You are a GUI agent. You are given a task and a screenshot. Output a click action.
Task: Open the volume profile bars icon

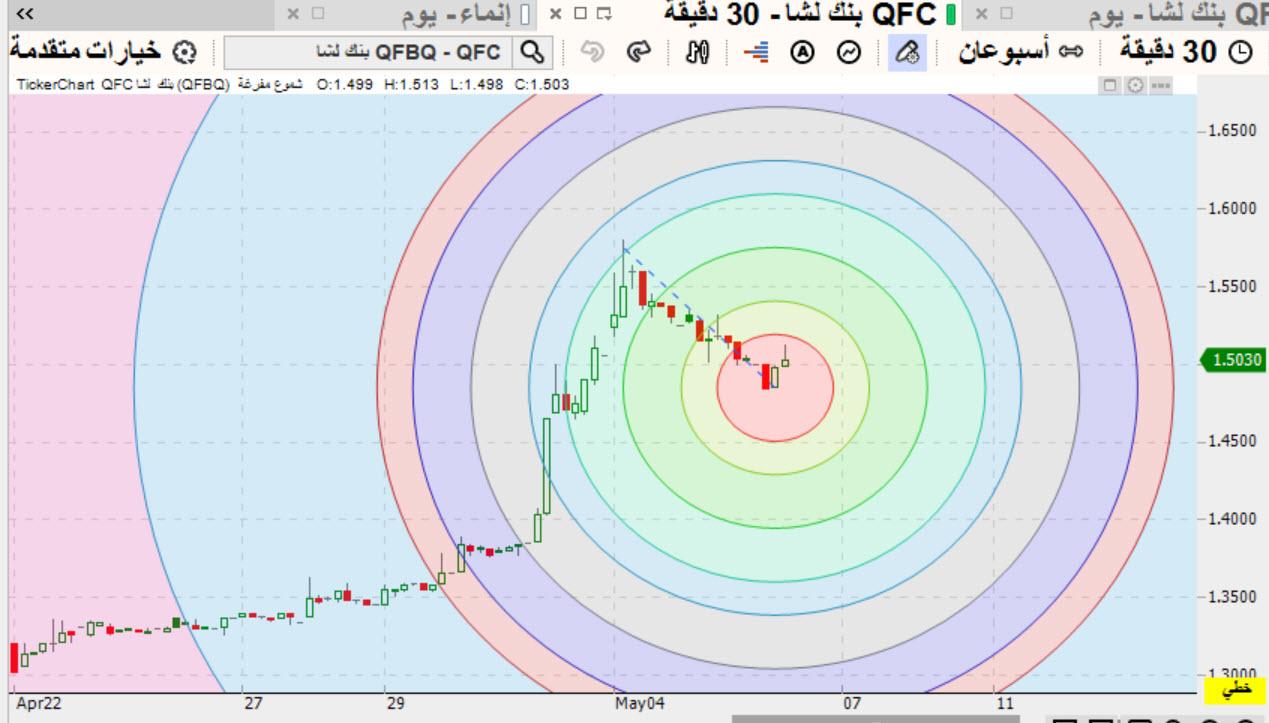[755, 52]
